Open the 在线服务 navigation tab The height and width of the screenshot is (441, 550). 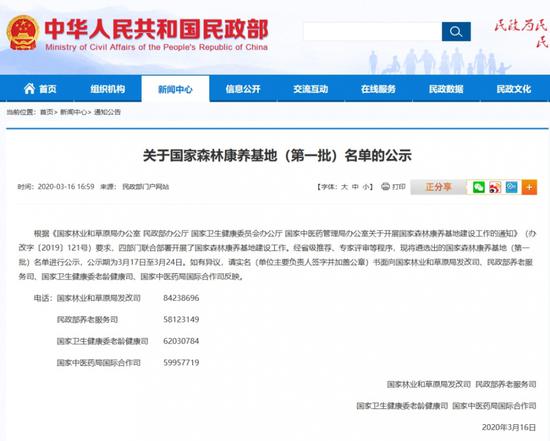378,89
